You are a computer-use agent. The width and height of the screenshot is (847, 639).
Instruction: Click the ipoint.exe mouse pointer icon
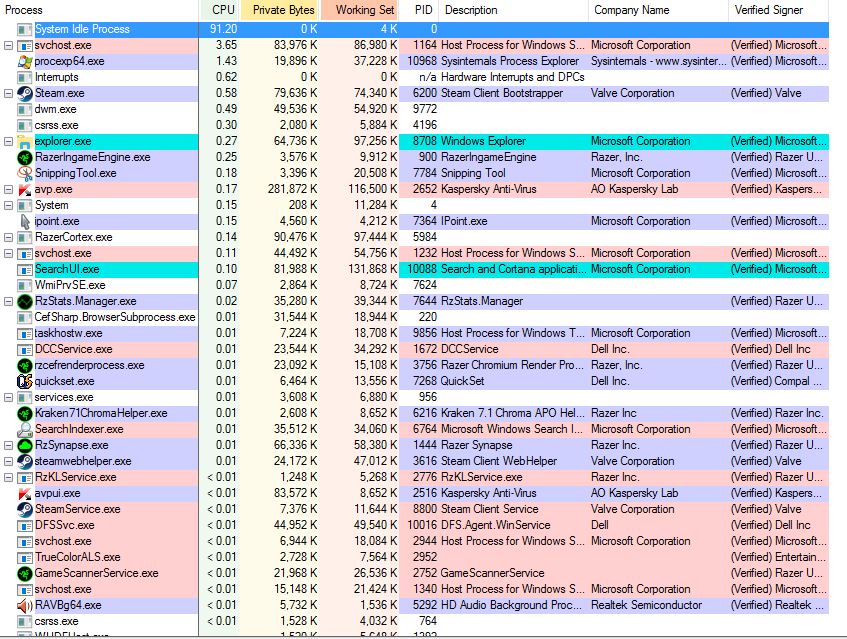point(25,221)
